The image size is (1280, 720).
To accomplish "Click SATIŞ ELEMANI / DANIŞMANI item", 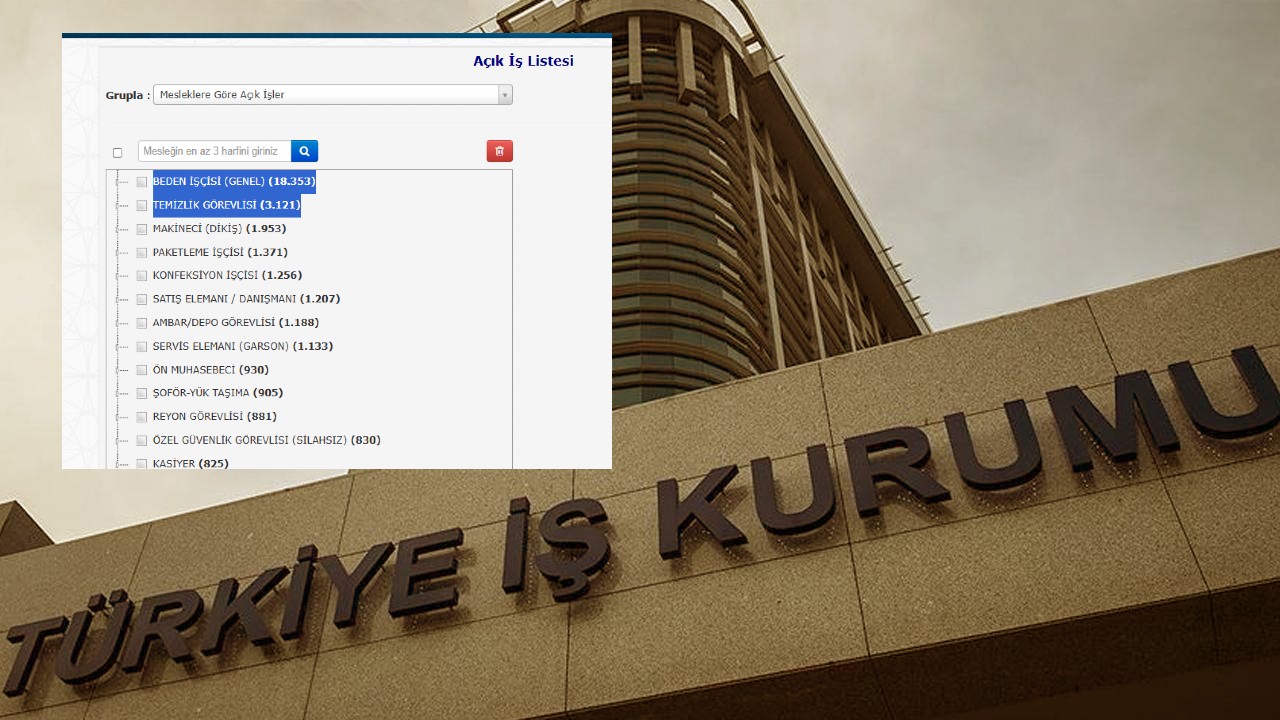I will pyautogui.click(x=245, y=299).
